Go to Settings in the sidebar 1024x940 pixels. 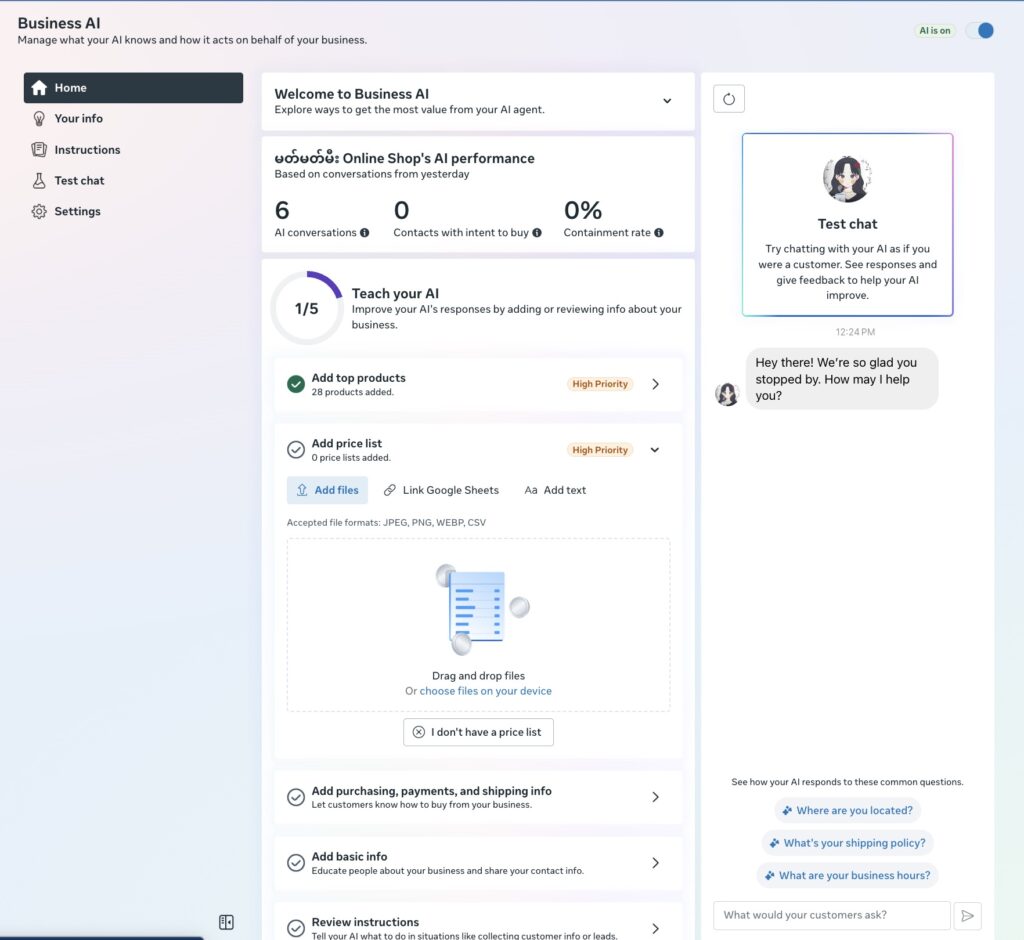click(x=77, y=212)
